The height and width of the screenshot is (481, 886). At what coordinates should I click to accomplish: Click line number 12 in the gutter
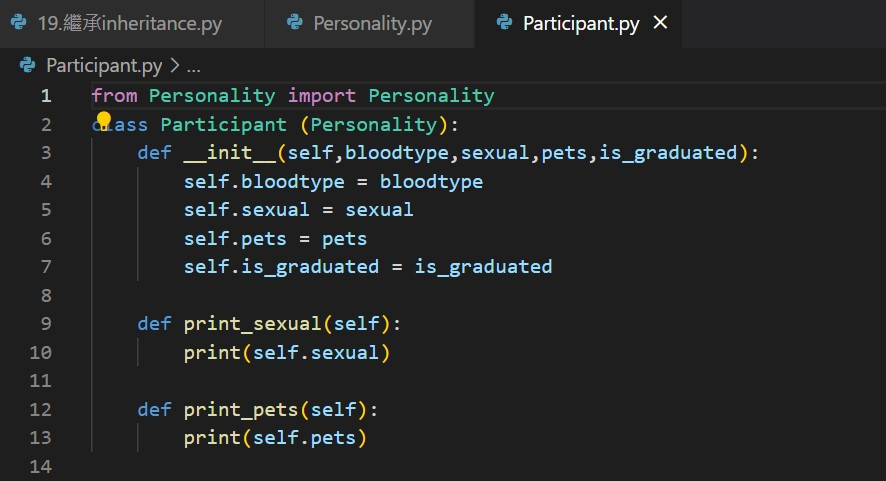[41, 410]
